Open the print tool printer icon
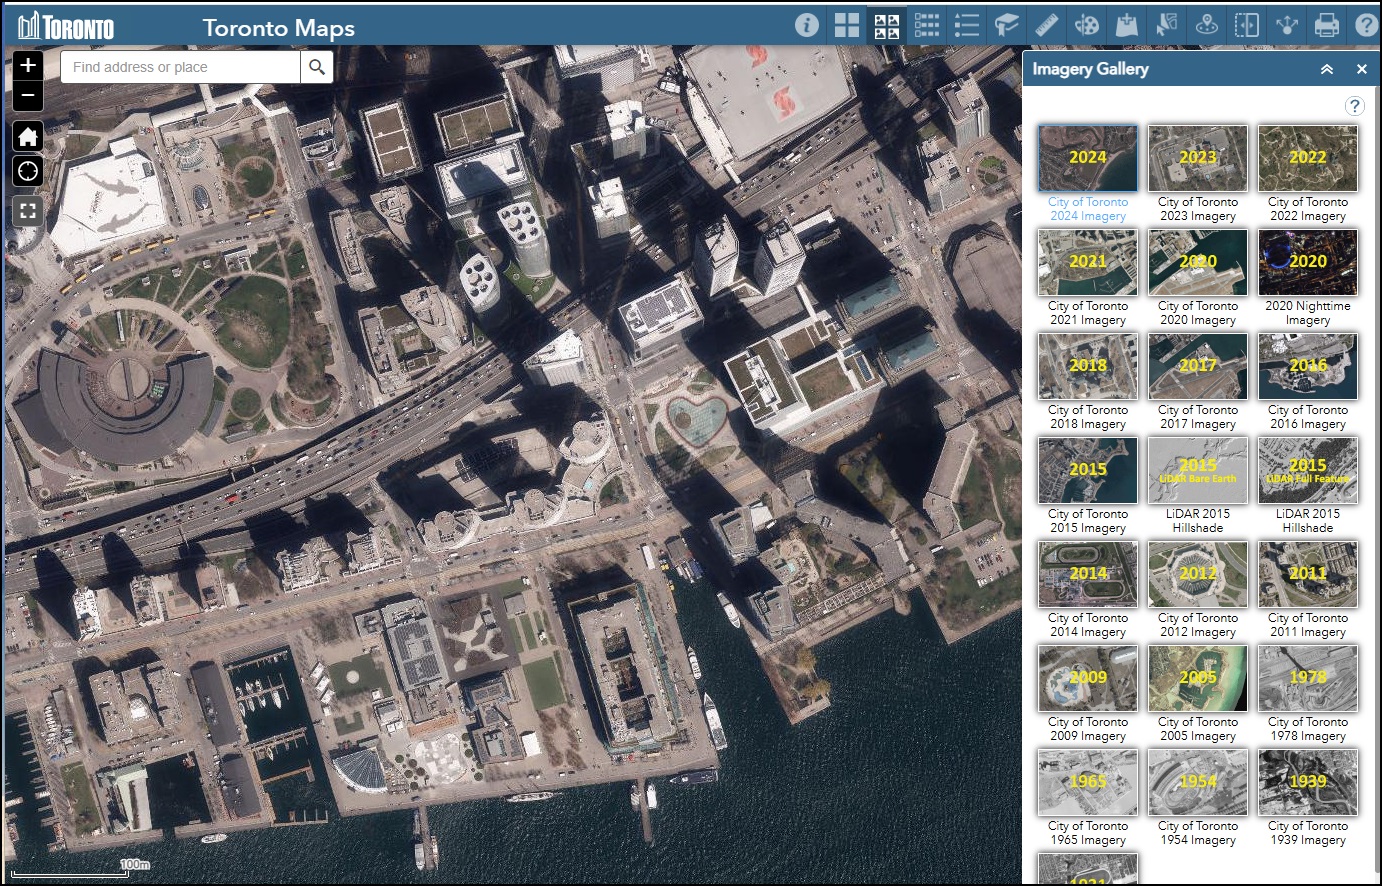This screenshot has height=886, width=1382. point(1327,25)
